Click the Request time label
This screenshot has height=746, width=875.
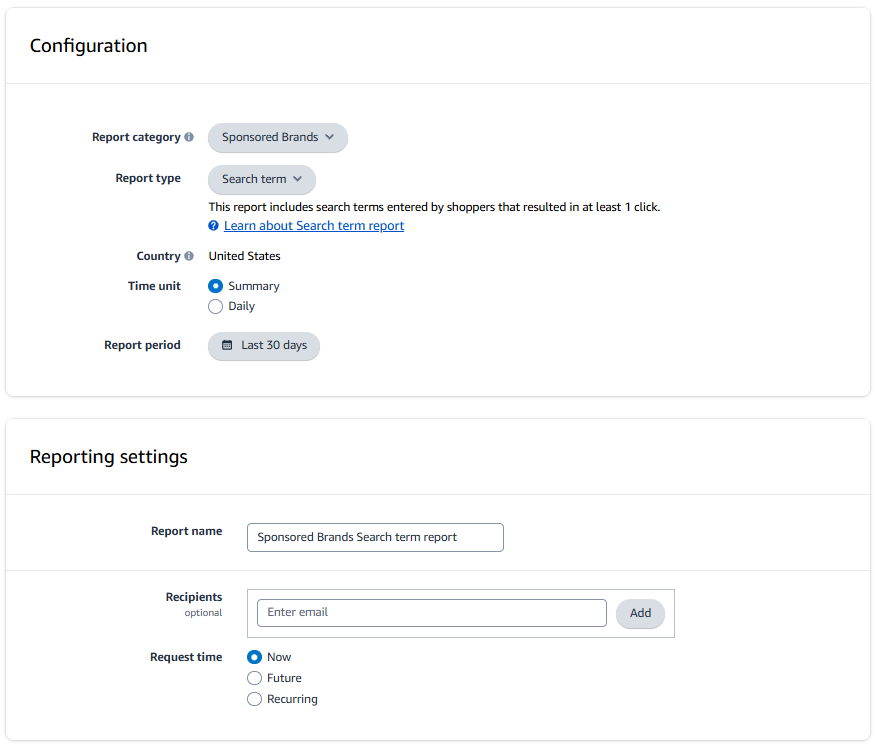(x=186, y=657)
